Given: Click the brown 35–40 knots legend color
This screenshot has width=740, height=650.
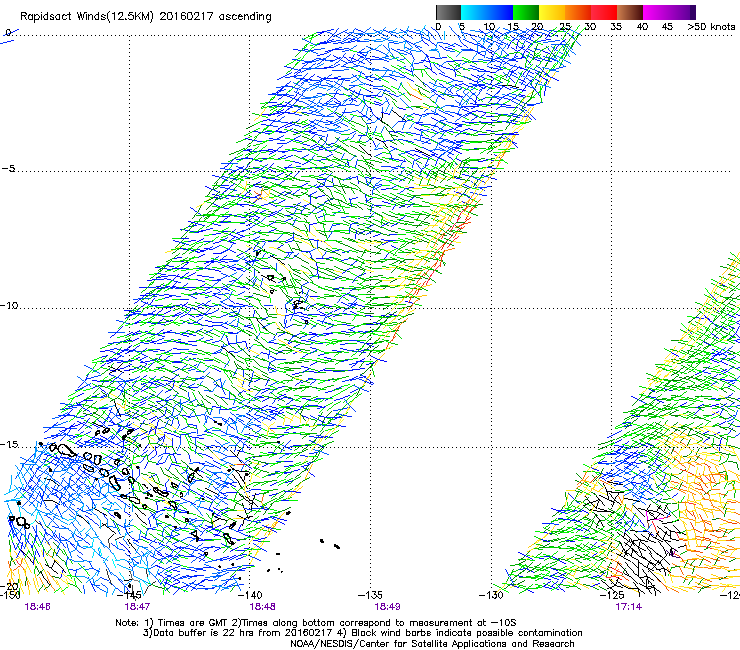Looking at the screenshot, I should click(630, 12).
